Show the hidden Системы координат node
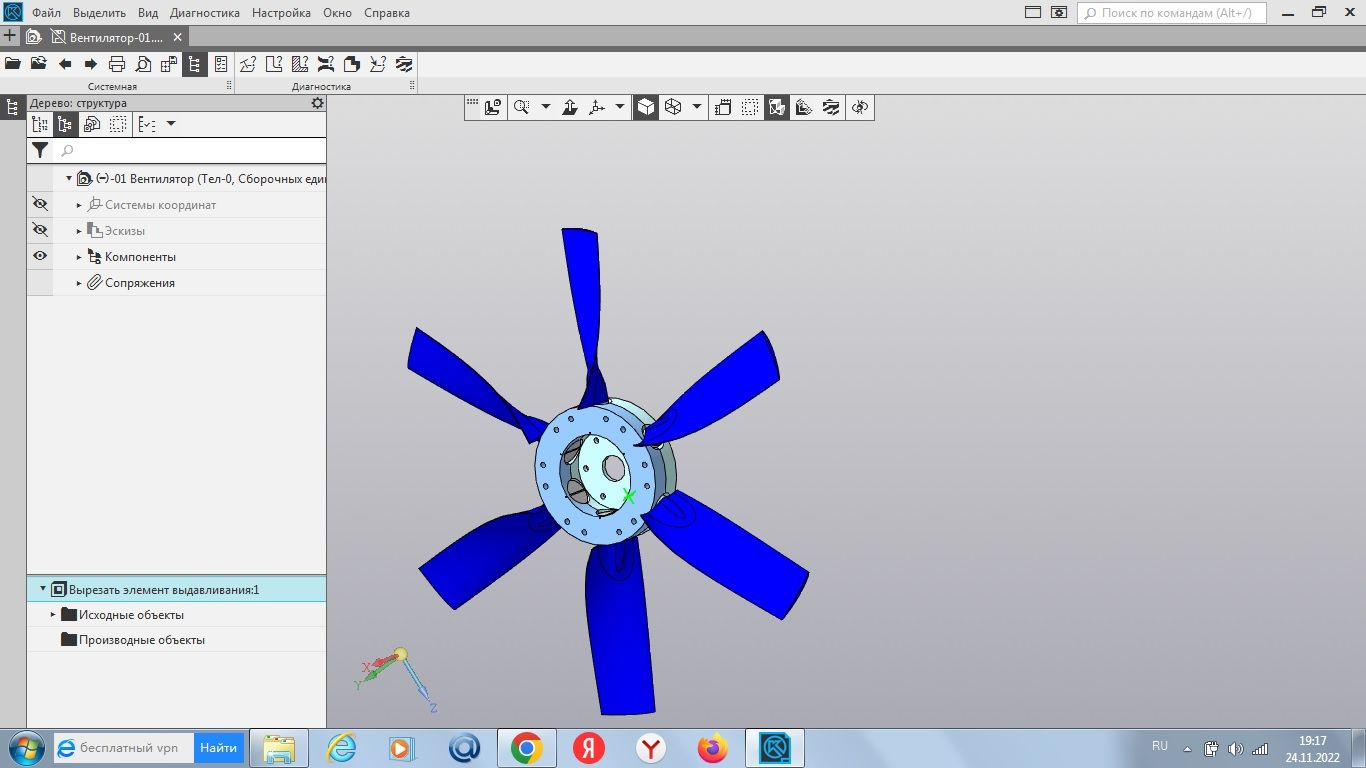This screenshot has height=768, width=1366. click(x=40, y=205)
